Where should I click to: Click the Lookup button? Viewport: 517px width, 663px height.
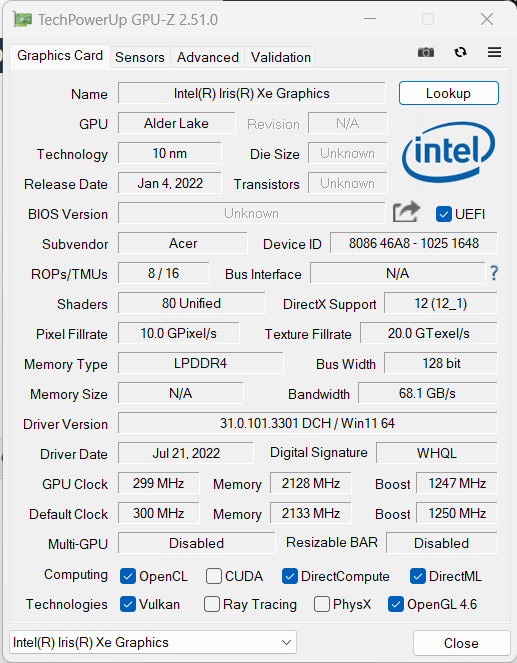point(449,93)
